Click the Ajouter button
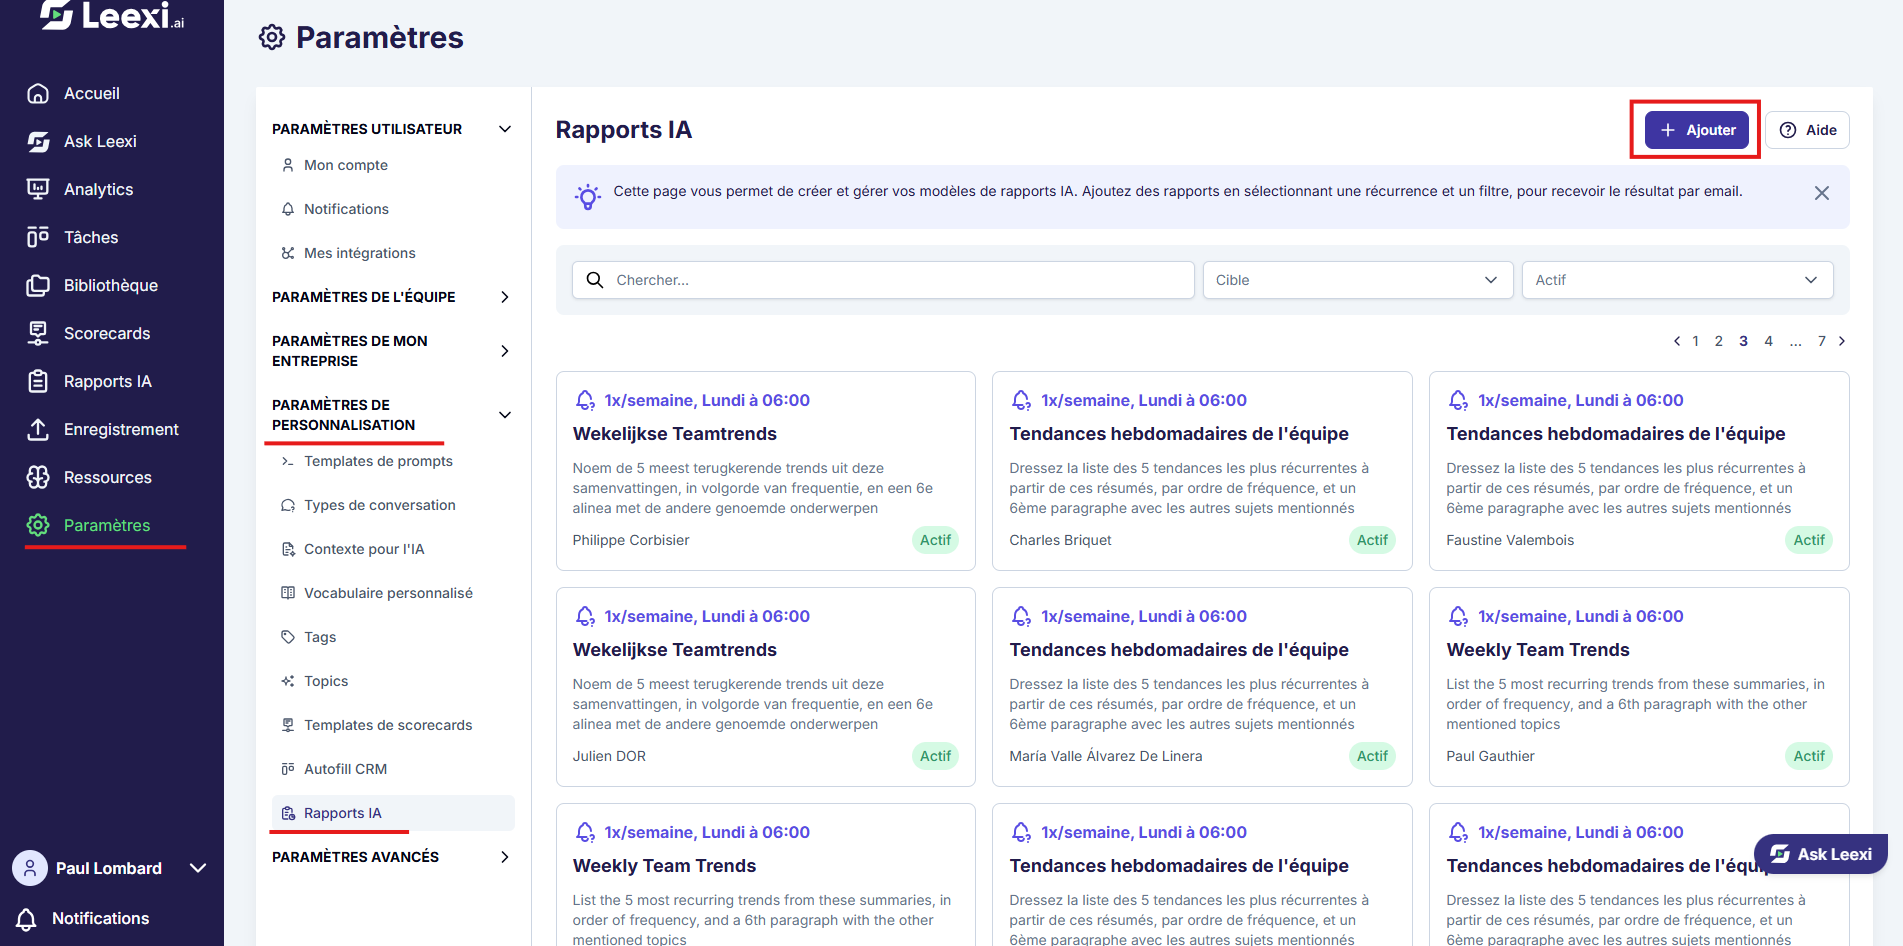The image size is (1903, 946). (x=1697, y=130)
